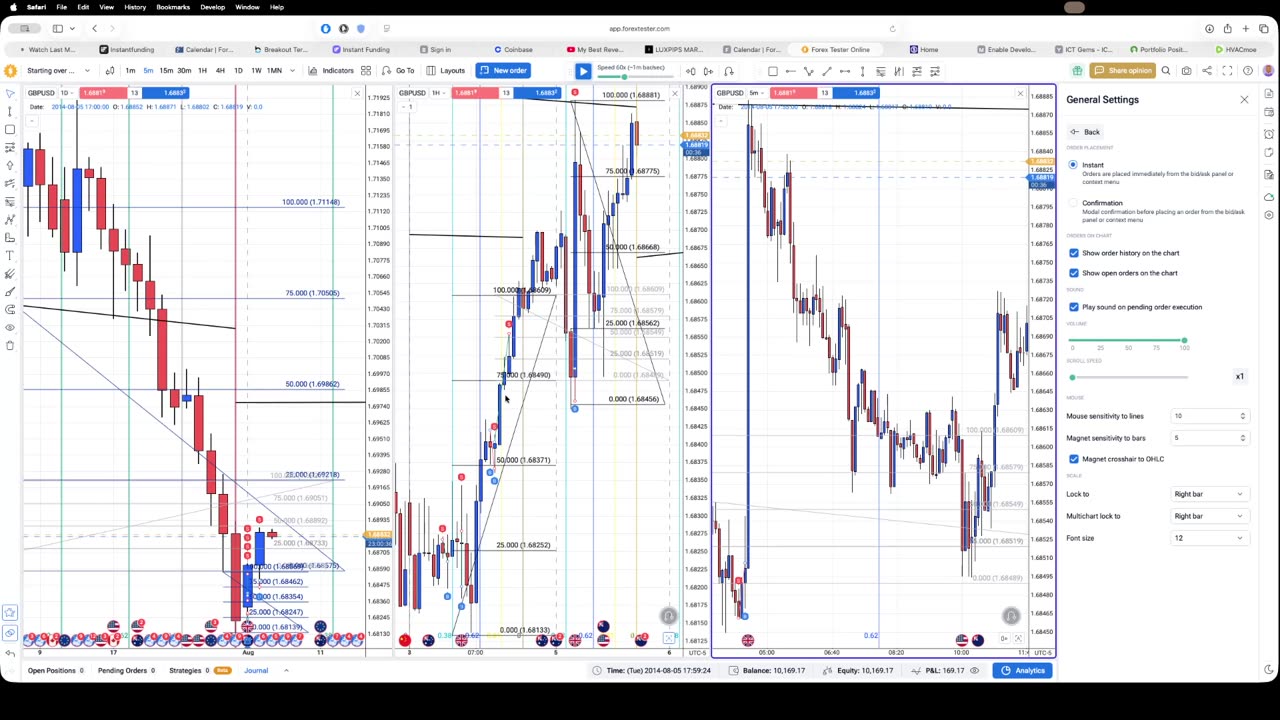Open the 5m timeframe dropdown on right chart

click(x=757, y=93)
